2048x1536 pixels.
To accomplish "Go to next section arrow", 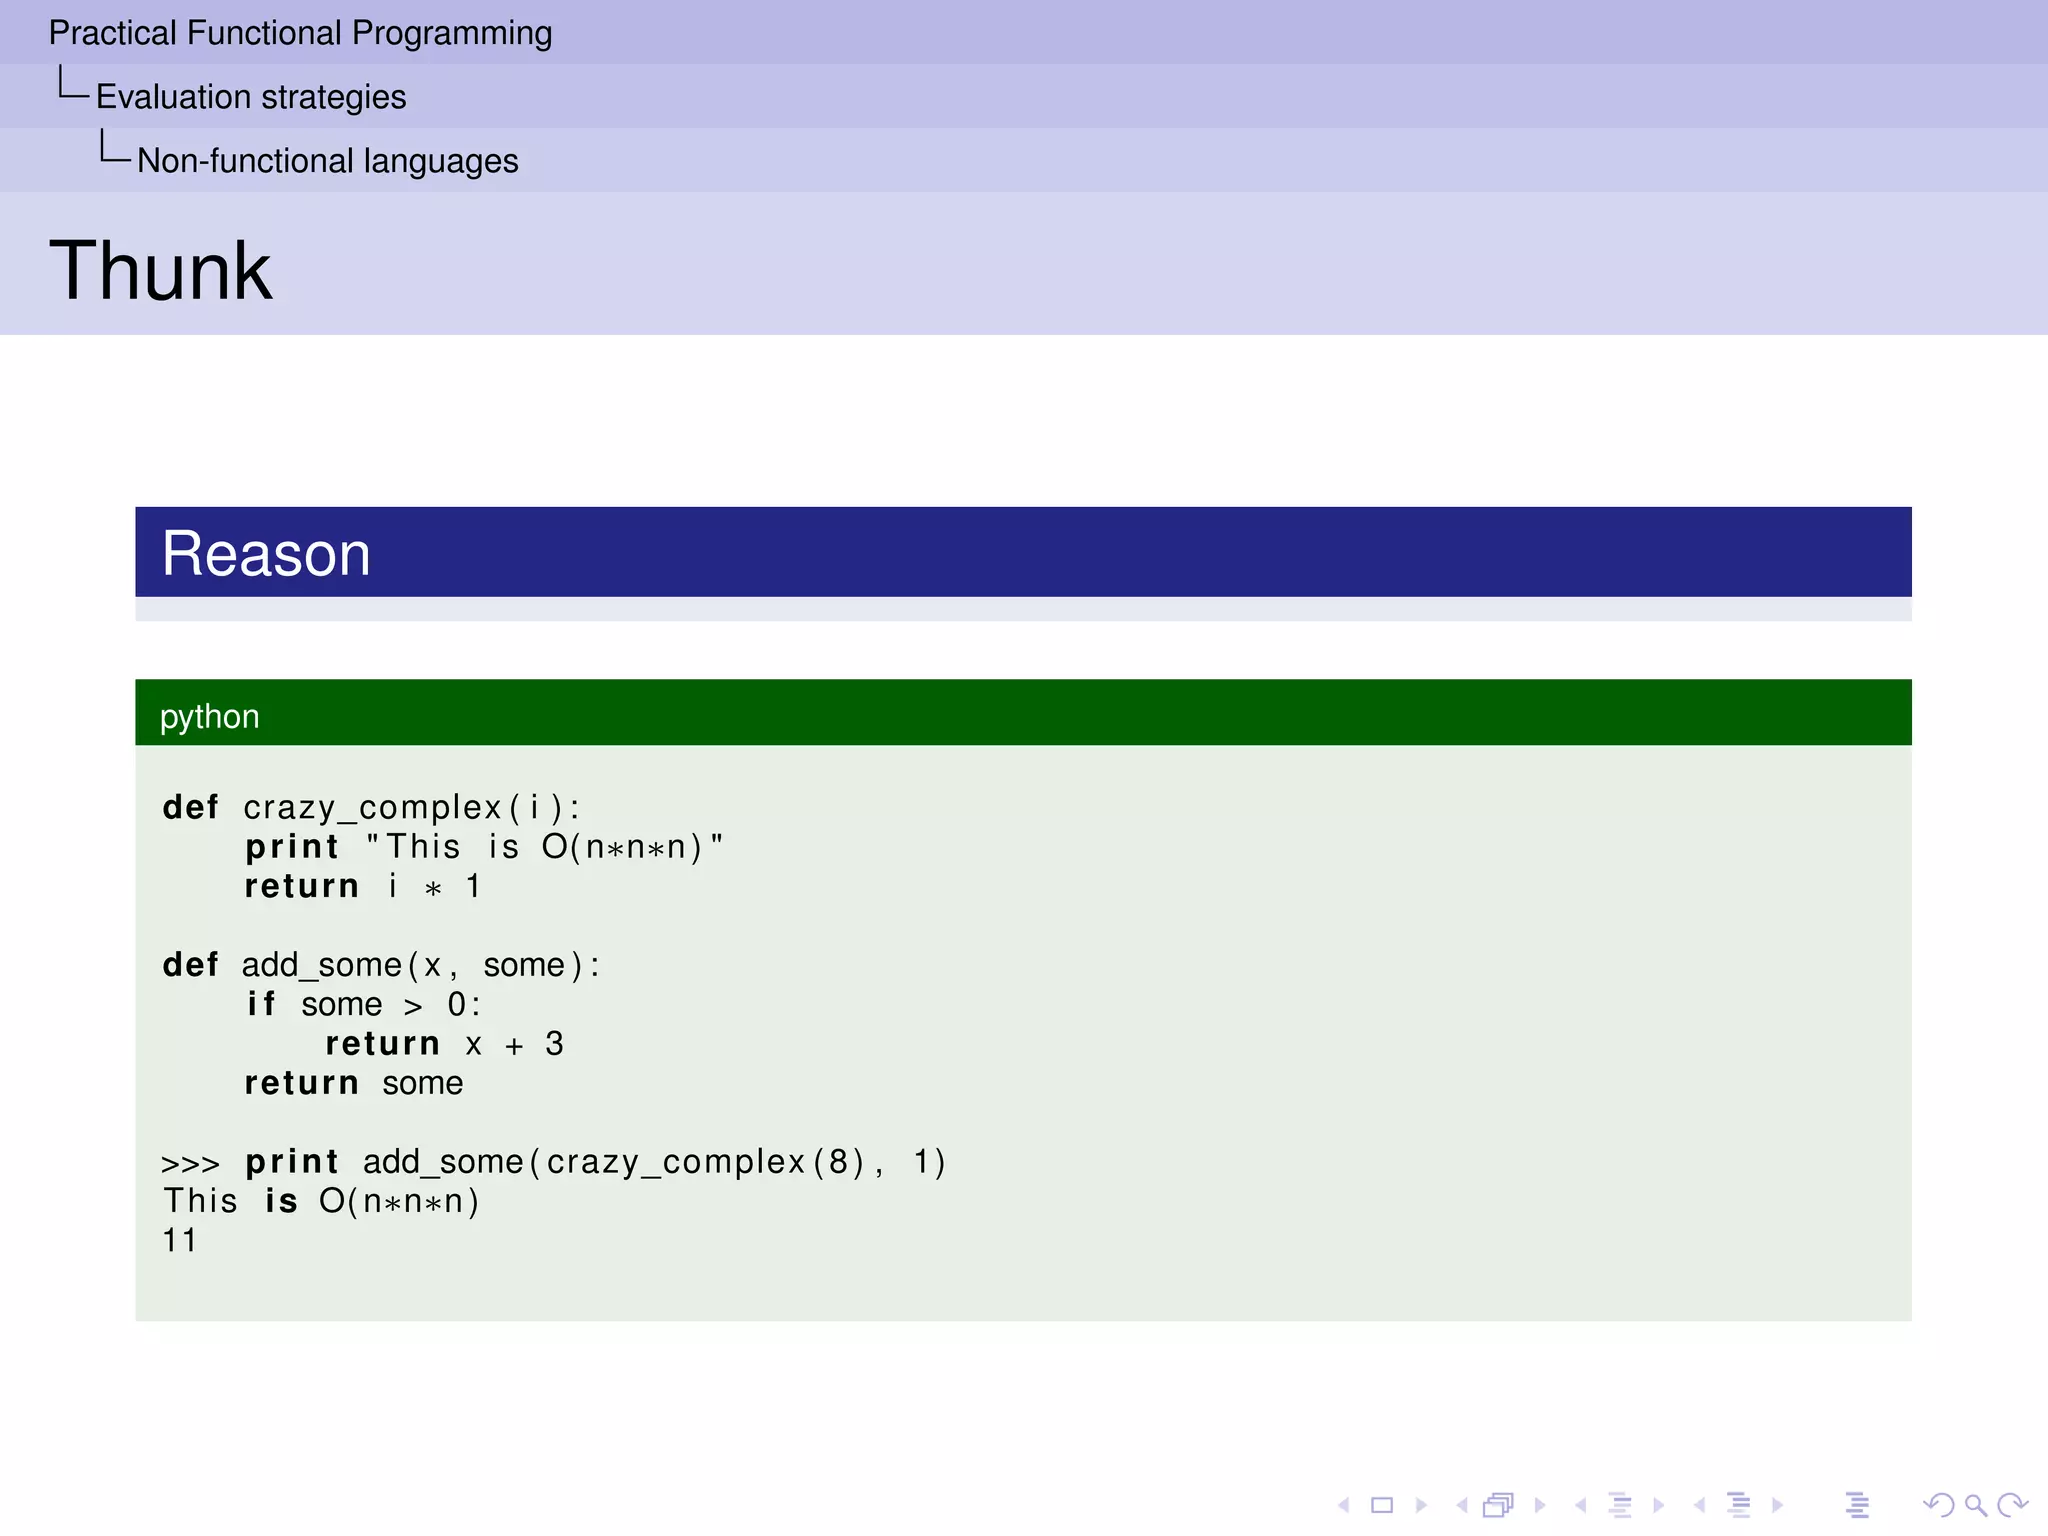I will click(1777, 1505).
